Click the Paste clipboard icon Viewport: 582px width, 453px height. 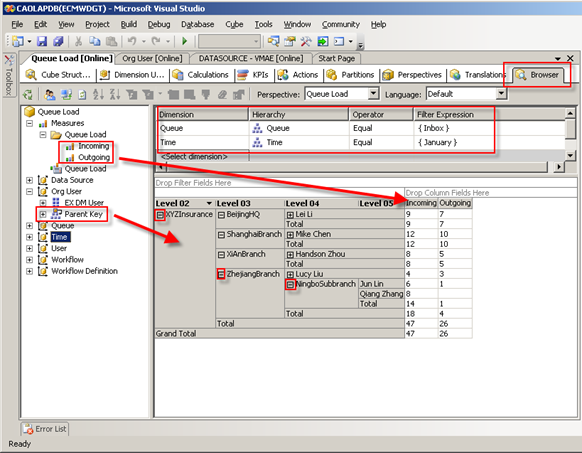pos(111,41)
